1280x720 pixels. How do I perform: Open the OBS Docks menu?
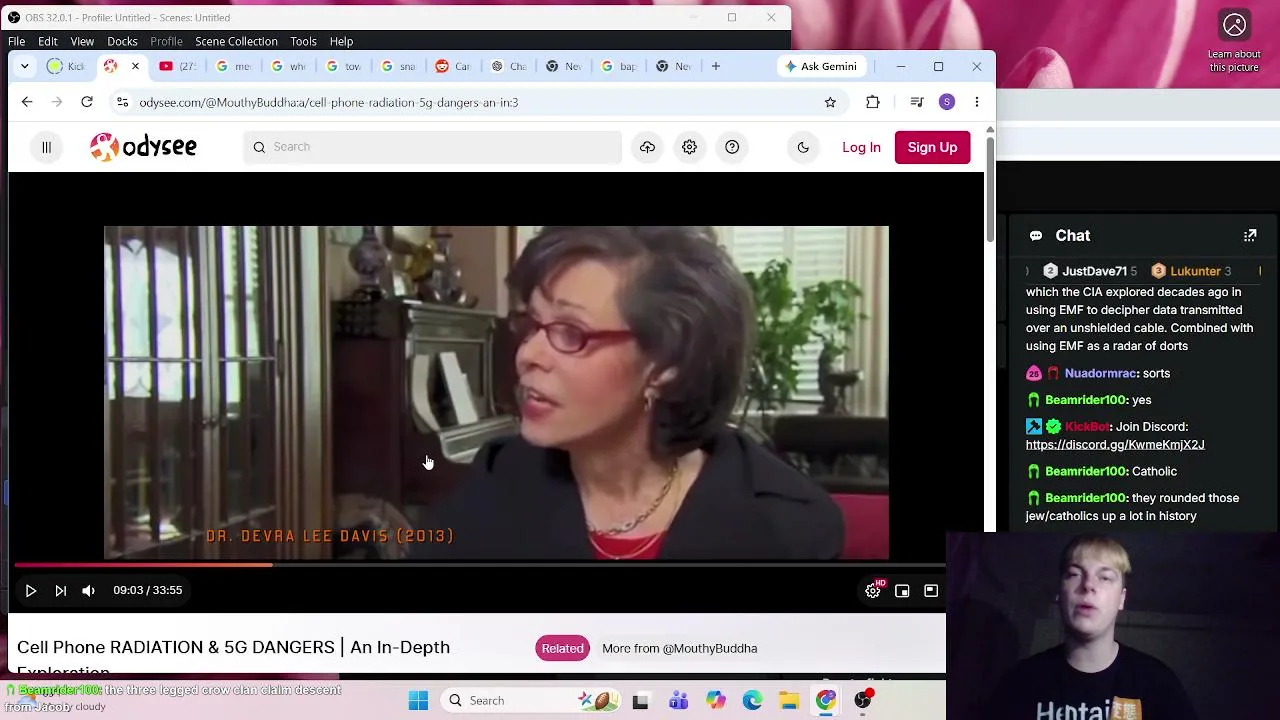point(122,41)
